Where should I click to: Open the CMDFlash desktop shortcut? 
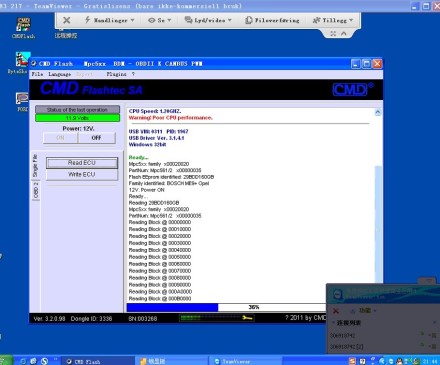[x=23, y=28]
